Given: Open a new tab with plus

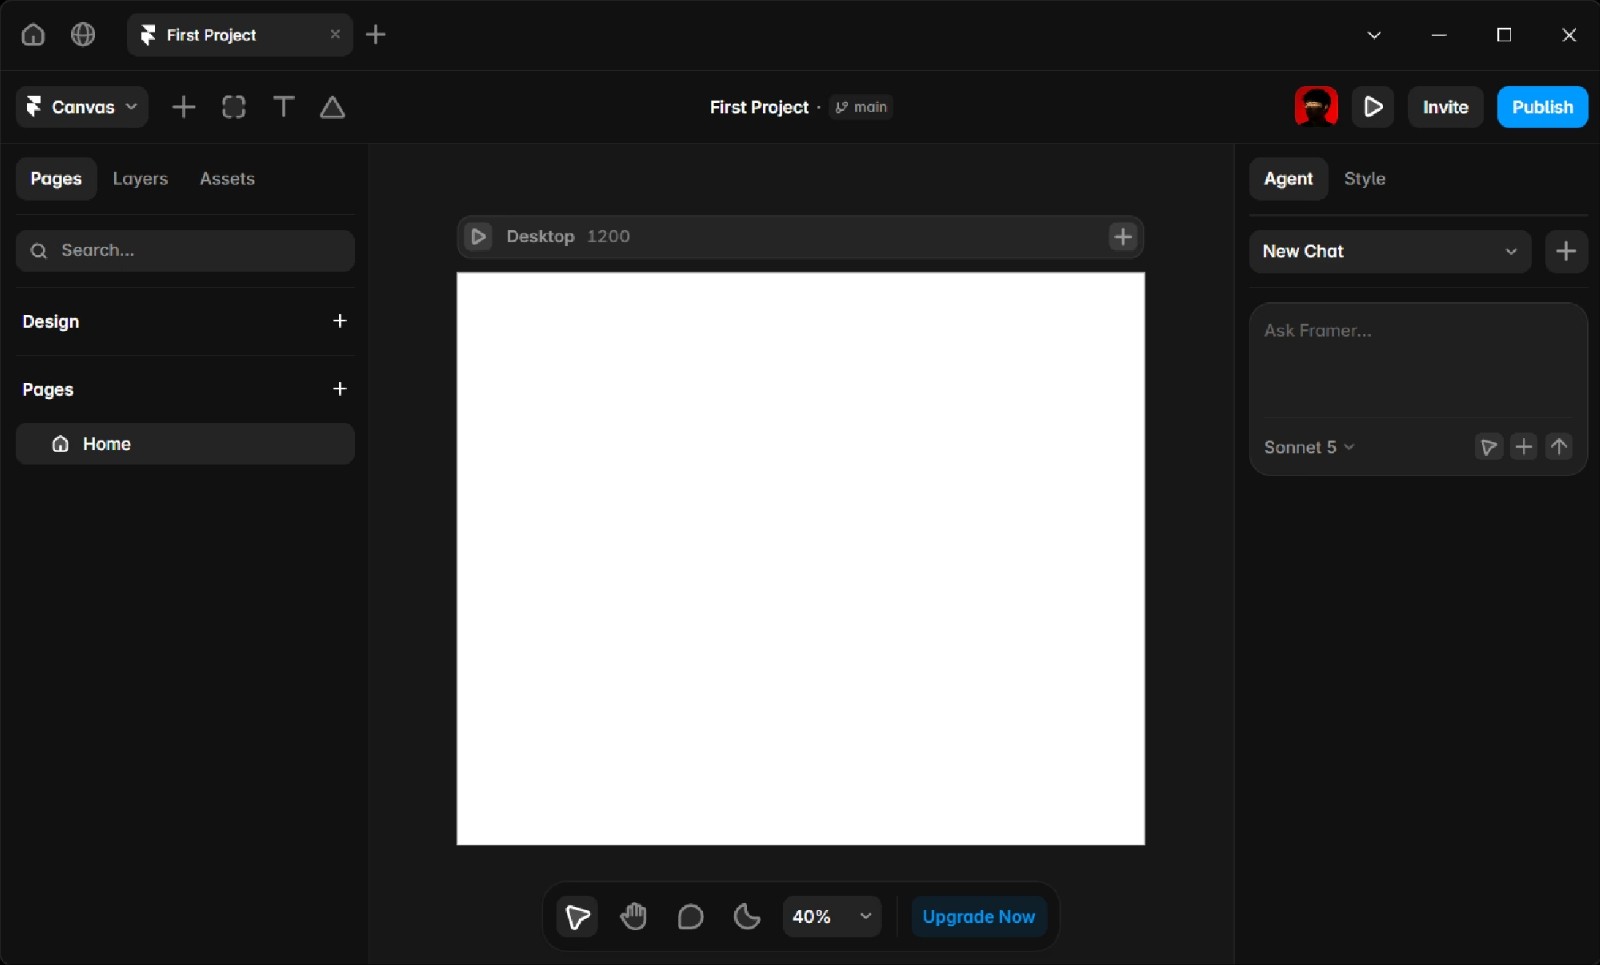Looking at the screenshot, I should pyautogui.click(x=376, y=35).
